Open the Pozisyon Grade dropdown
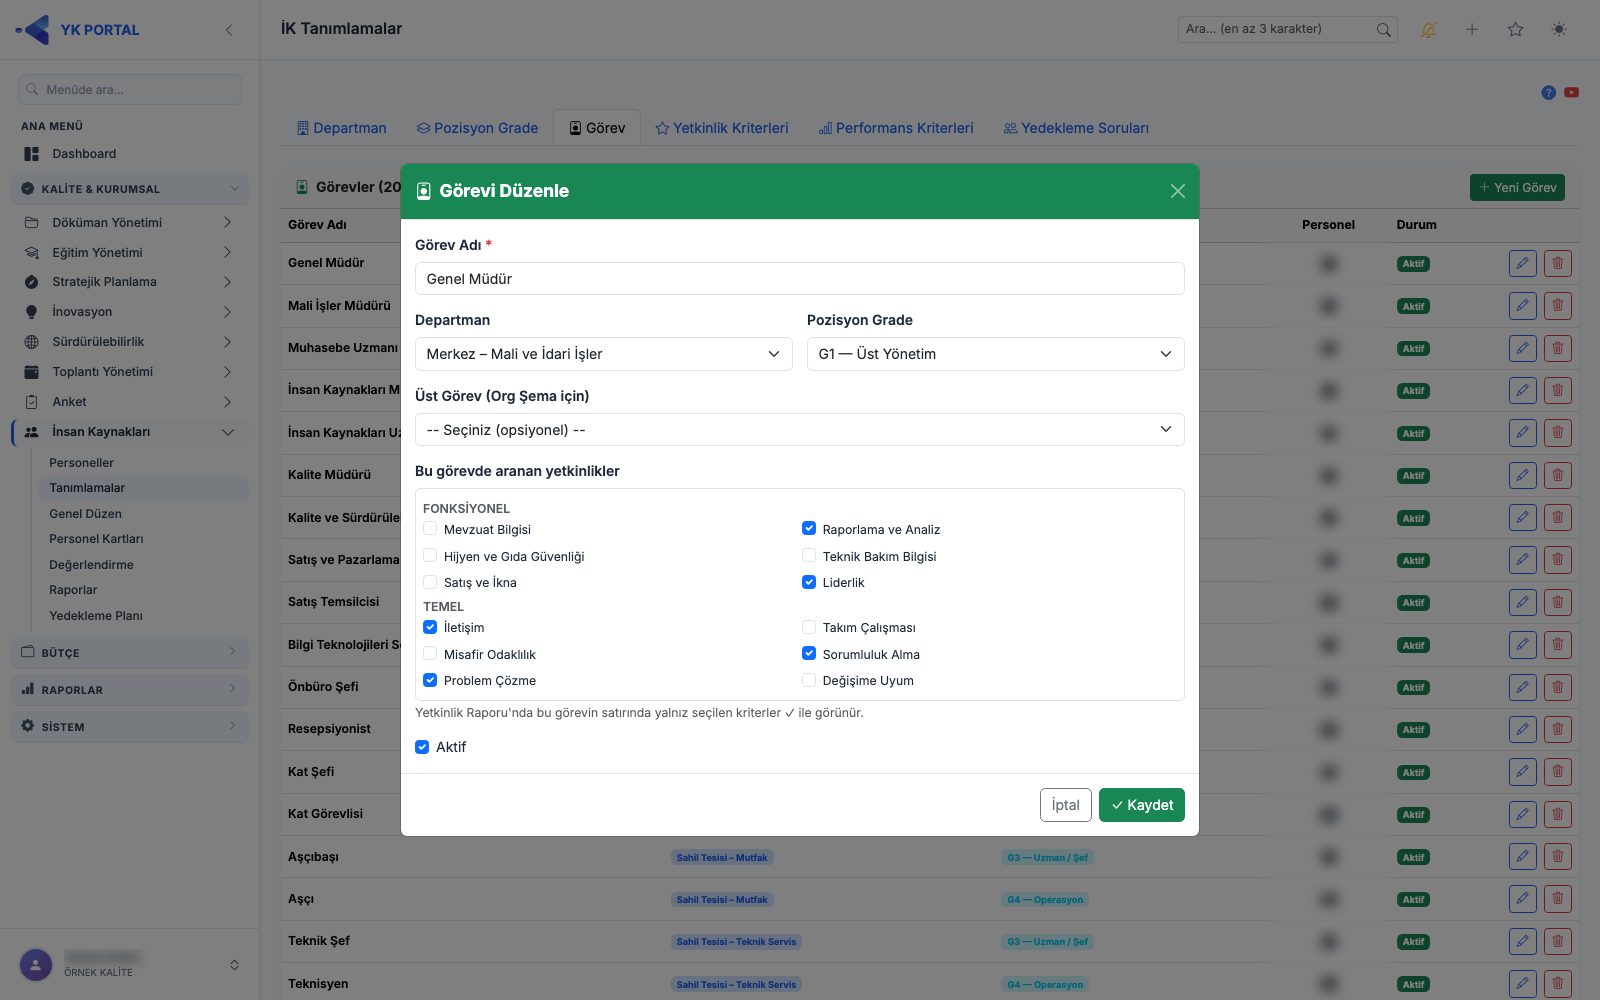 [x=995, y=354]
